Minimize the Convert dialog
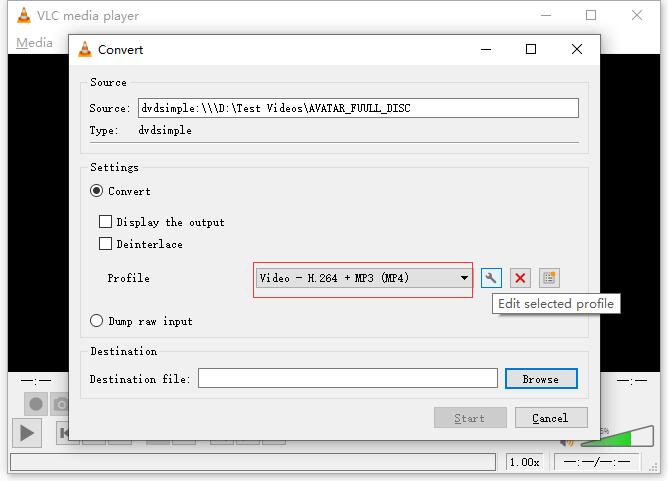 (x=486, y=49)
